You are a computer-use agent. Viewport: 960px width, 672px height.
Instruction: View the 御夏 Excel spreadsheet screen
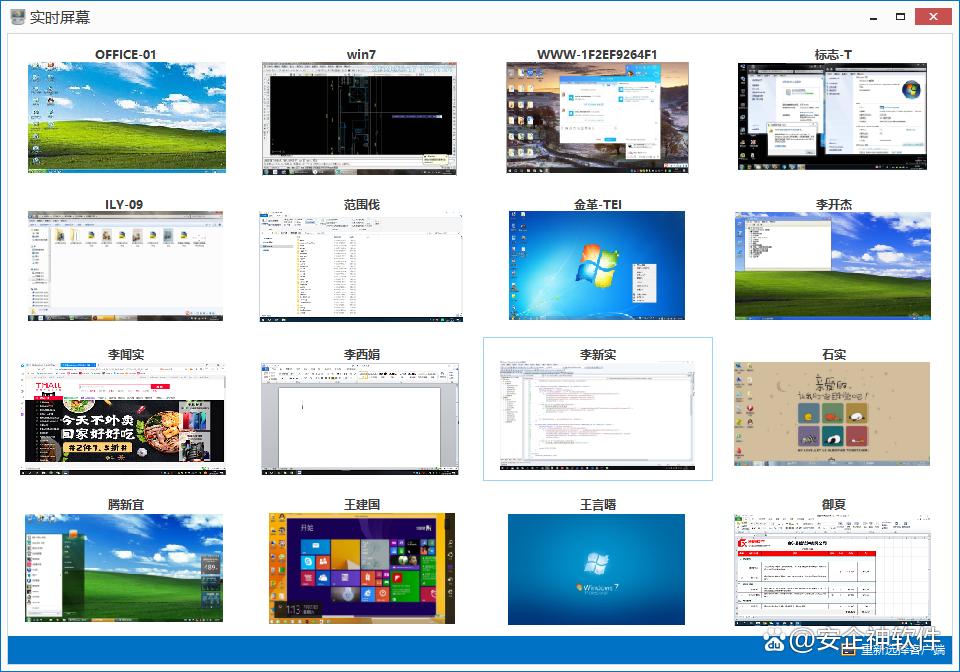pos(832,570)
